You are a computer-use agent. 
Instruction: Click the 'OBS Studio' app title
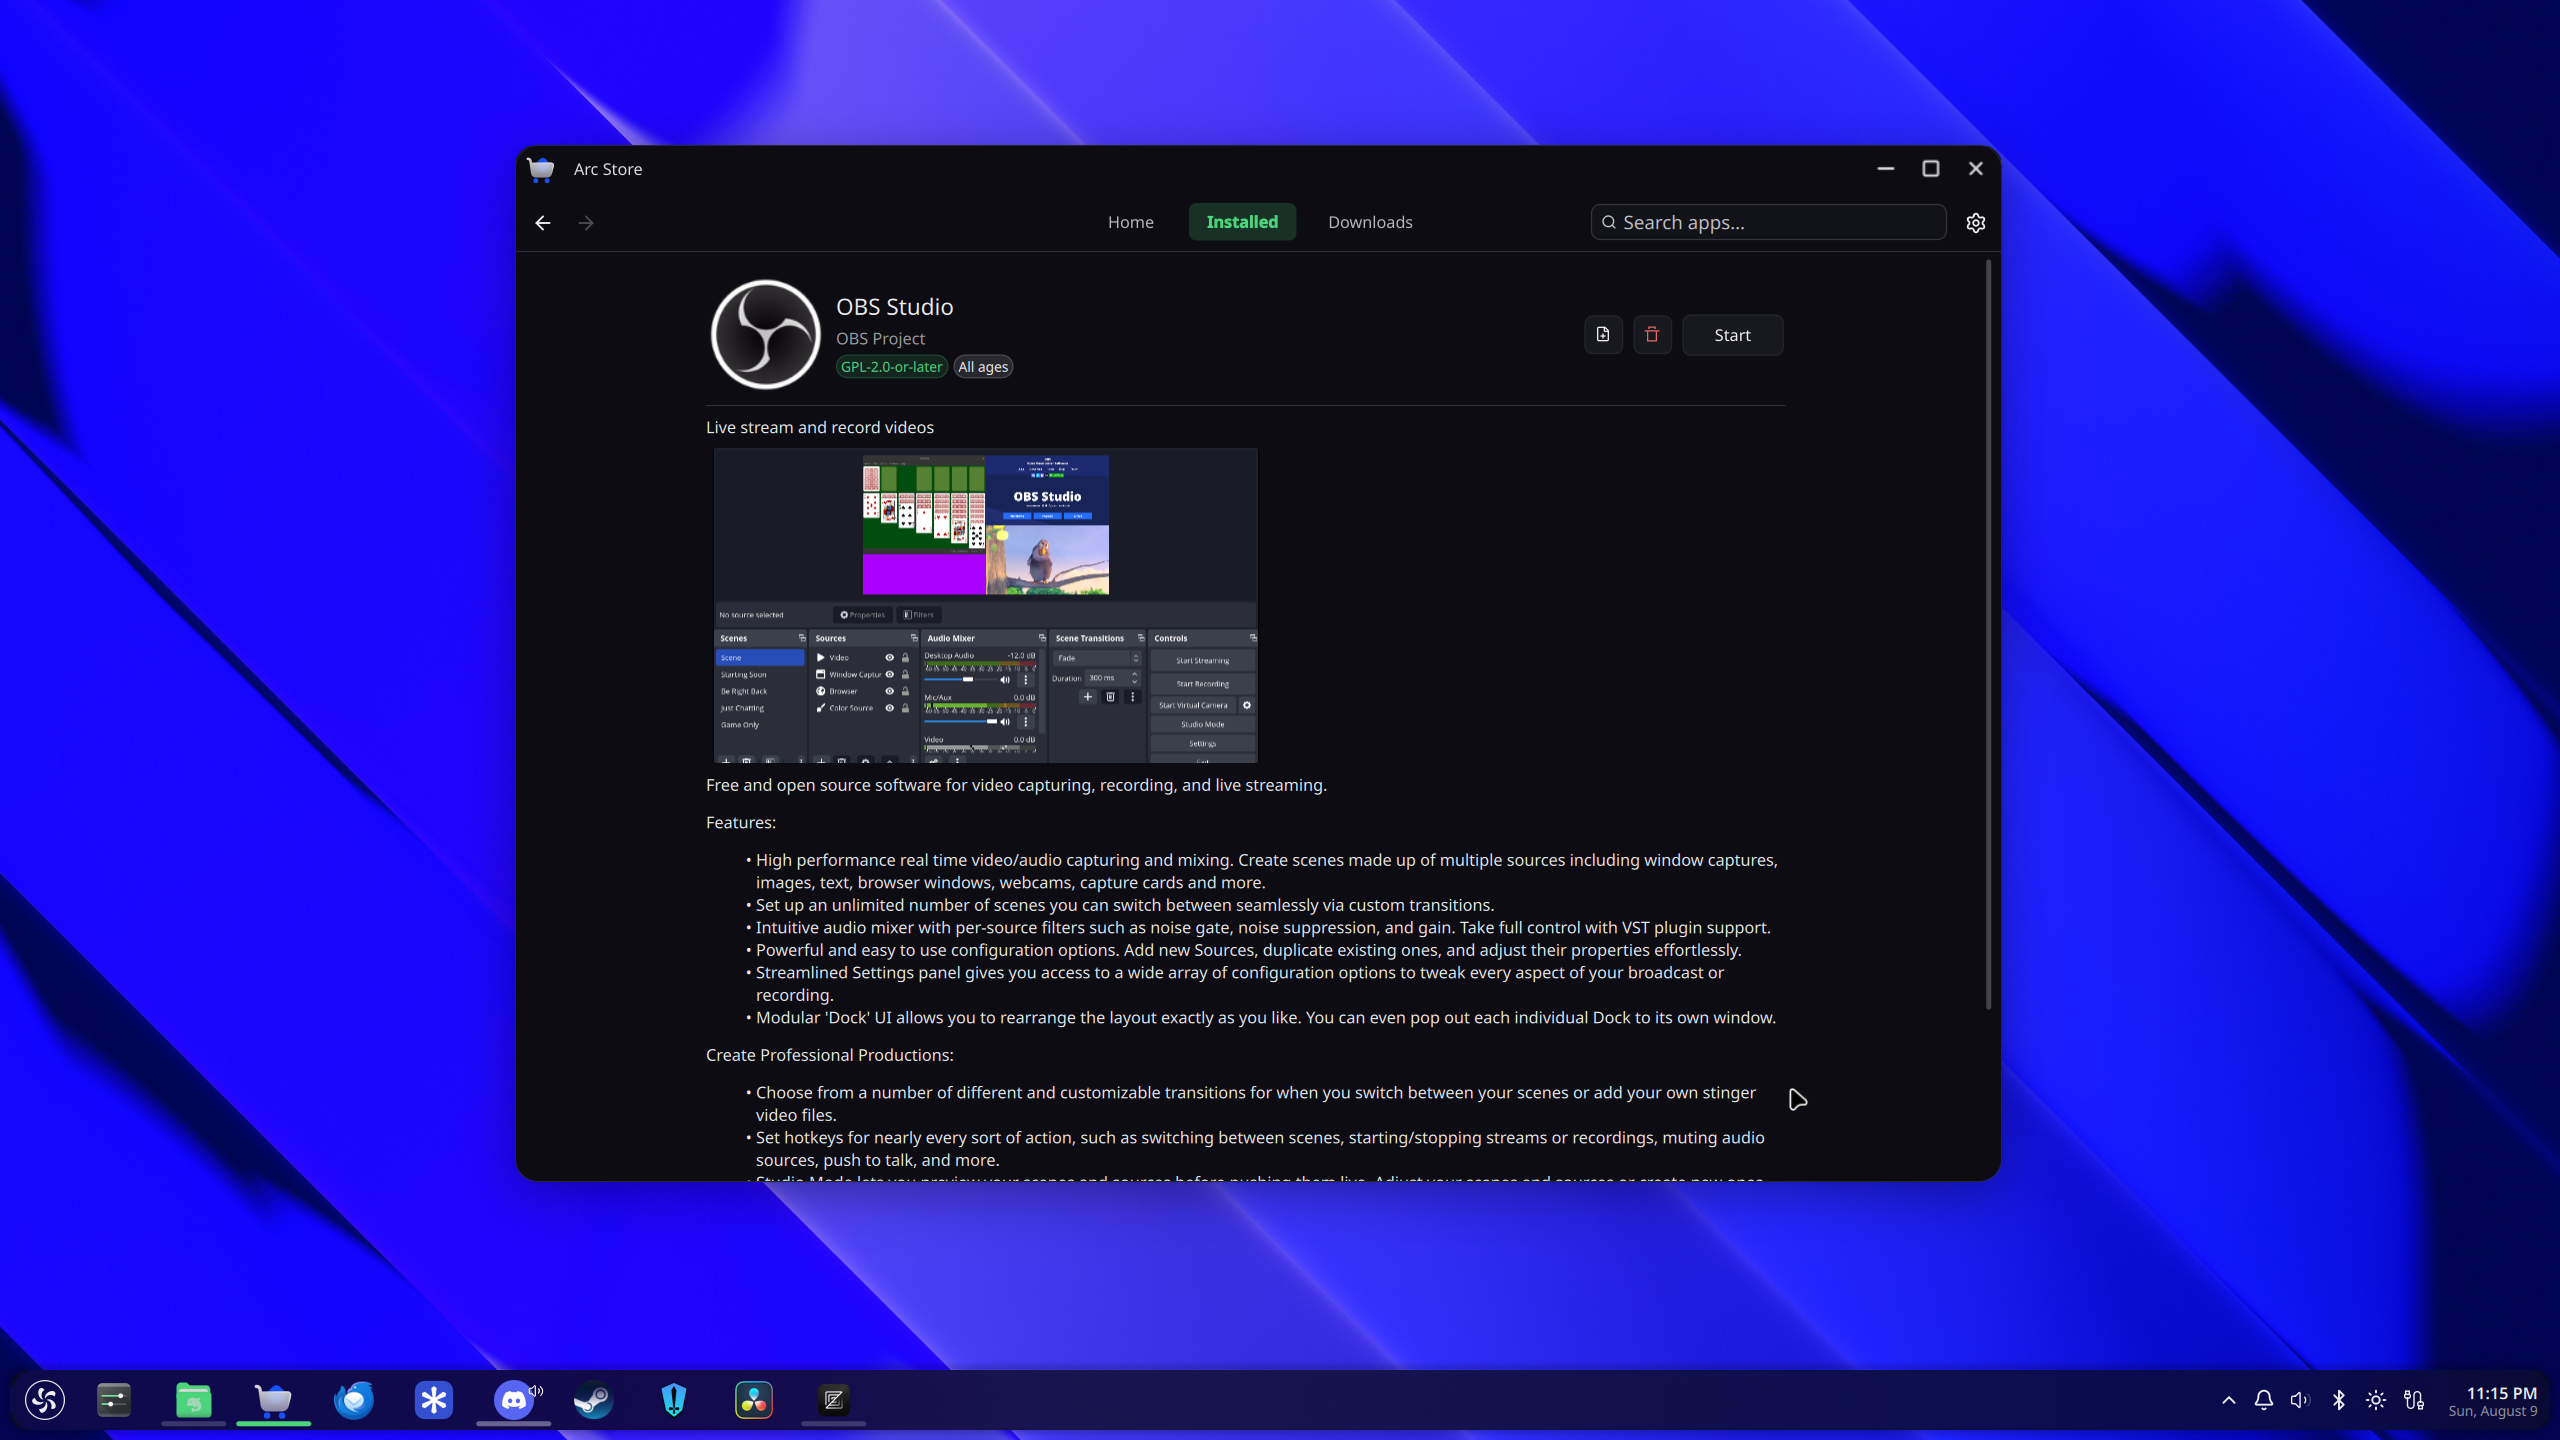[894, 307]
